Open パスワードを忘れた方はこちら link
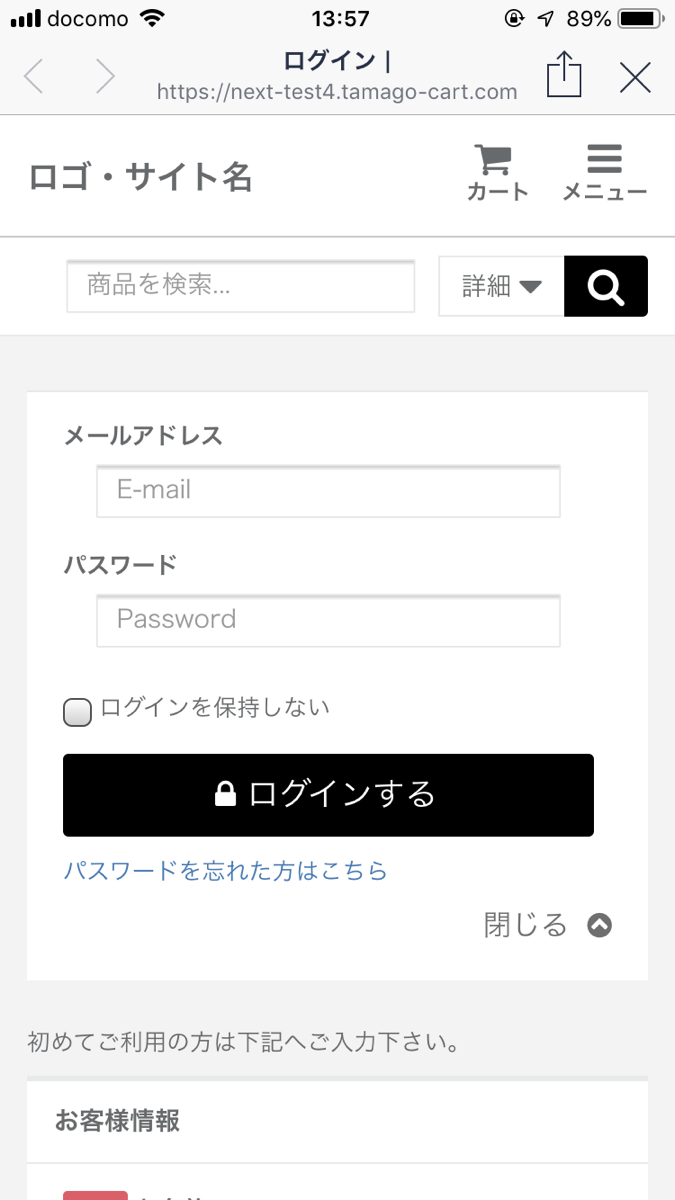The width and height of the screenshot is (675, 1200). pyautogui.click(x=225, y=871)
